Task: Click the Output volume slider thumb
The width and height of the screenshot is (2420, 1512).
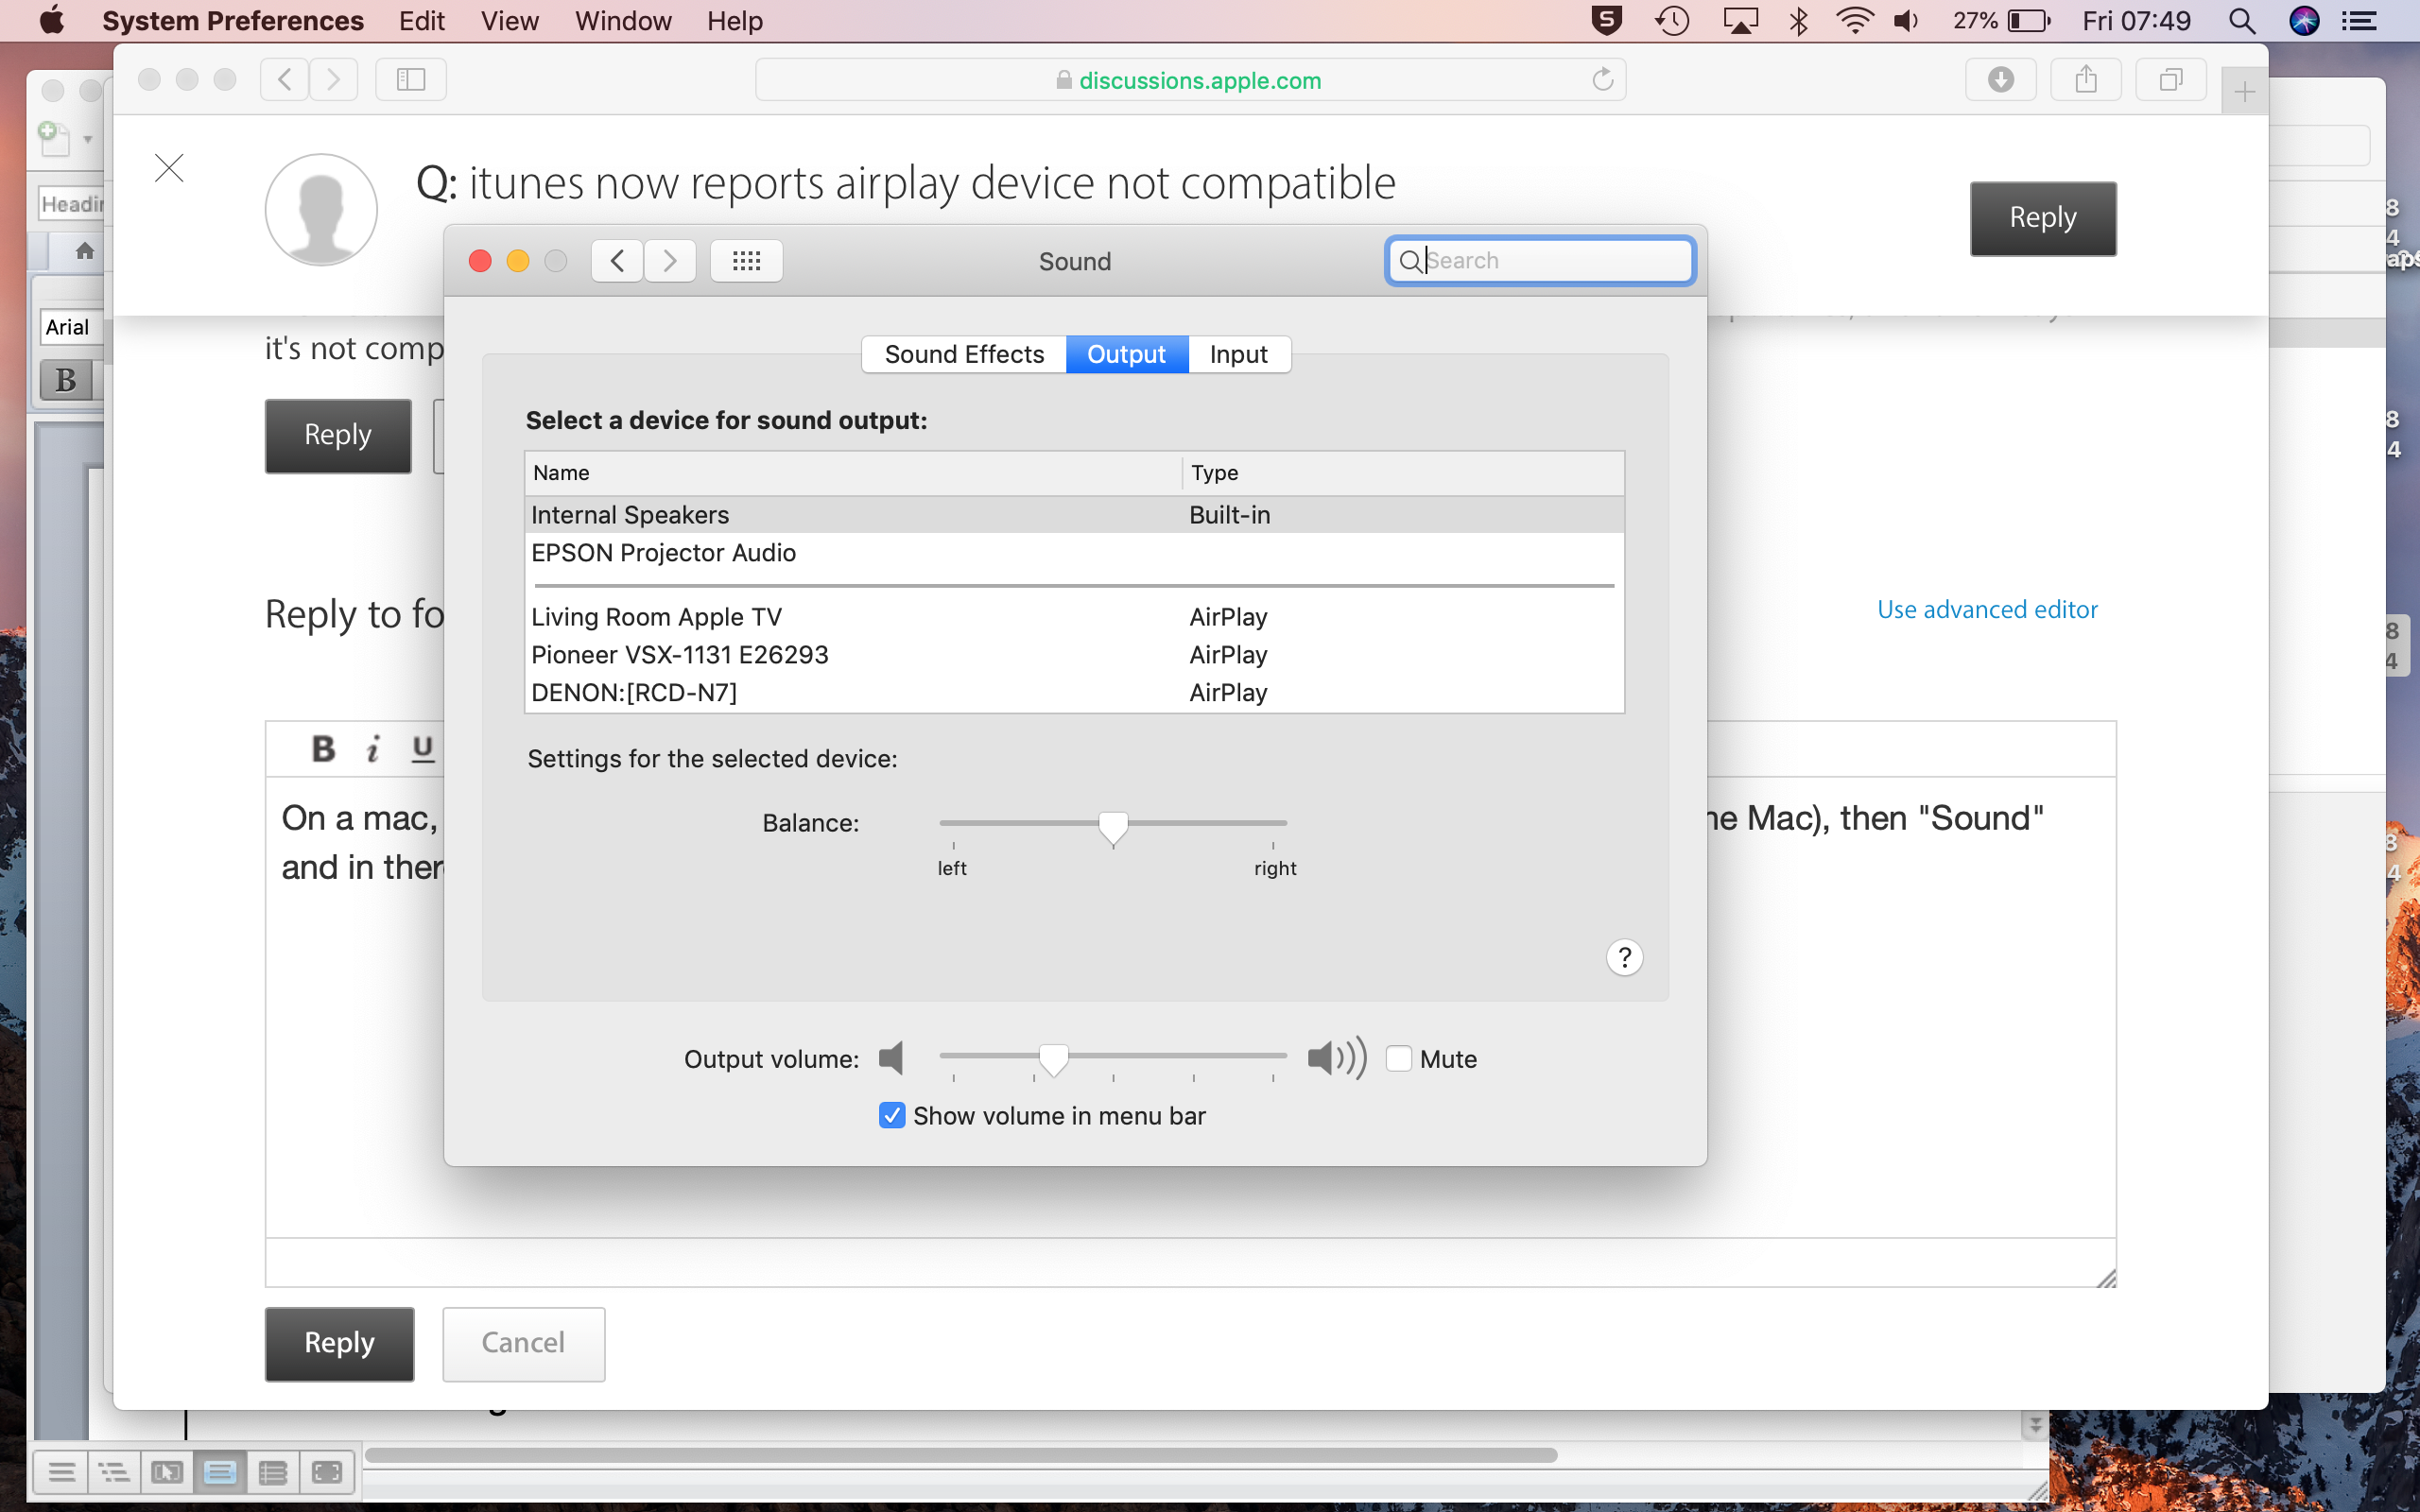Action: (1053, 1058)
